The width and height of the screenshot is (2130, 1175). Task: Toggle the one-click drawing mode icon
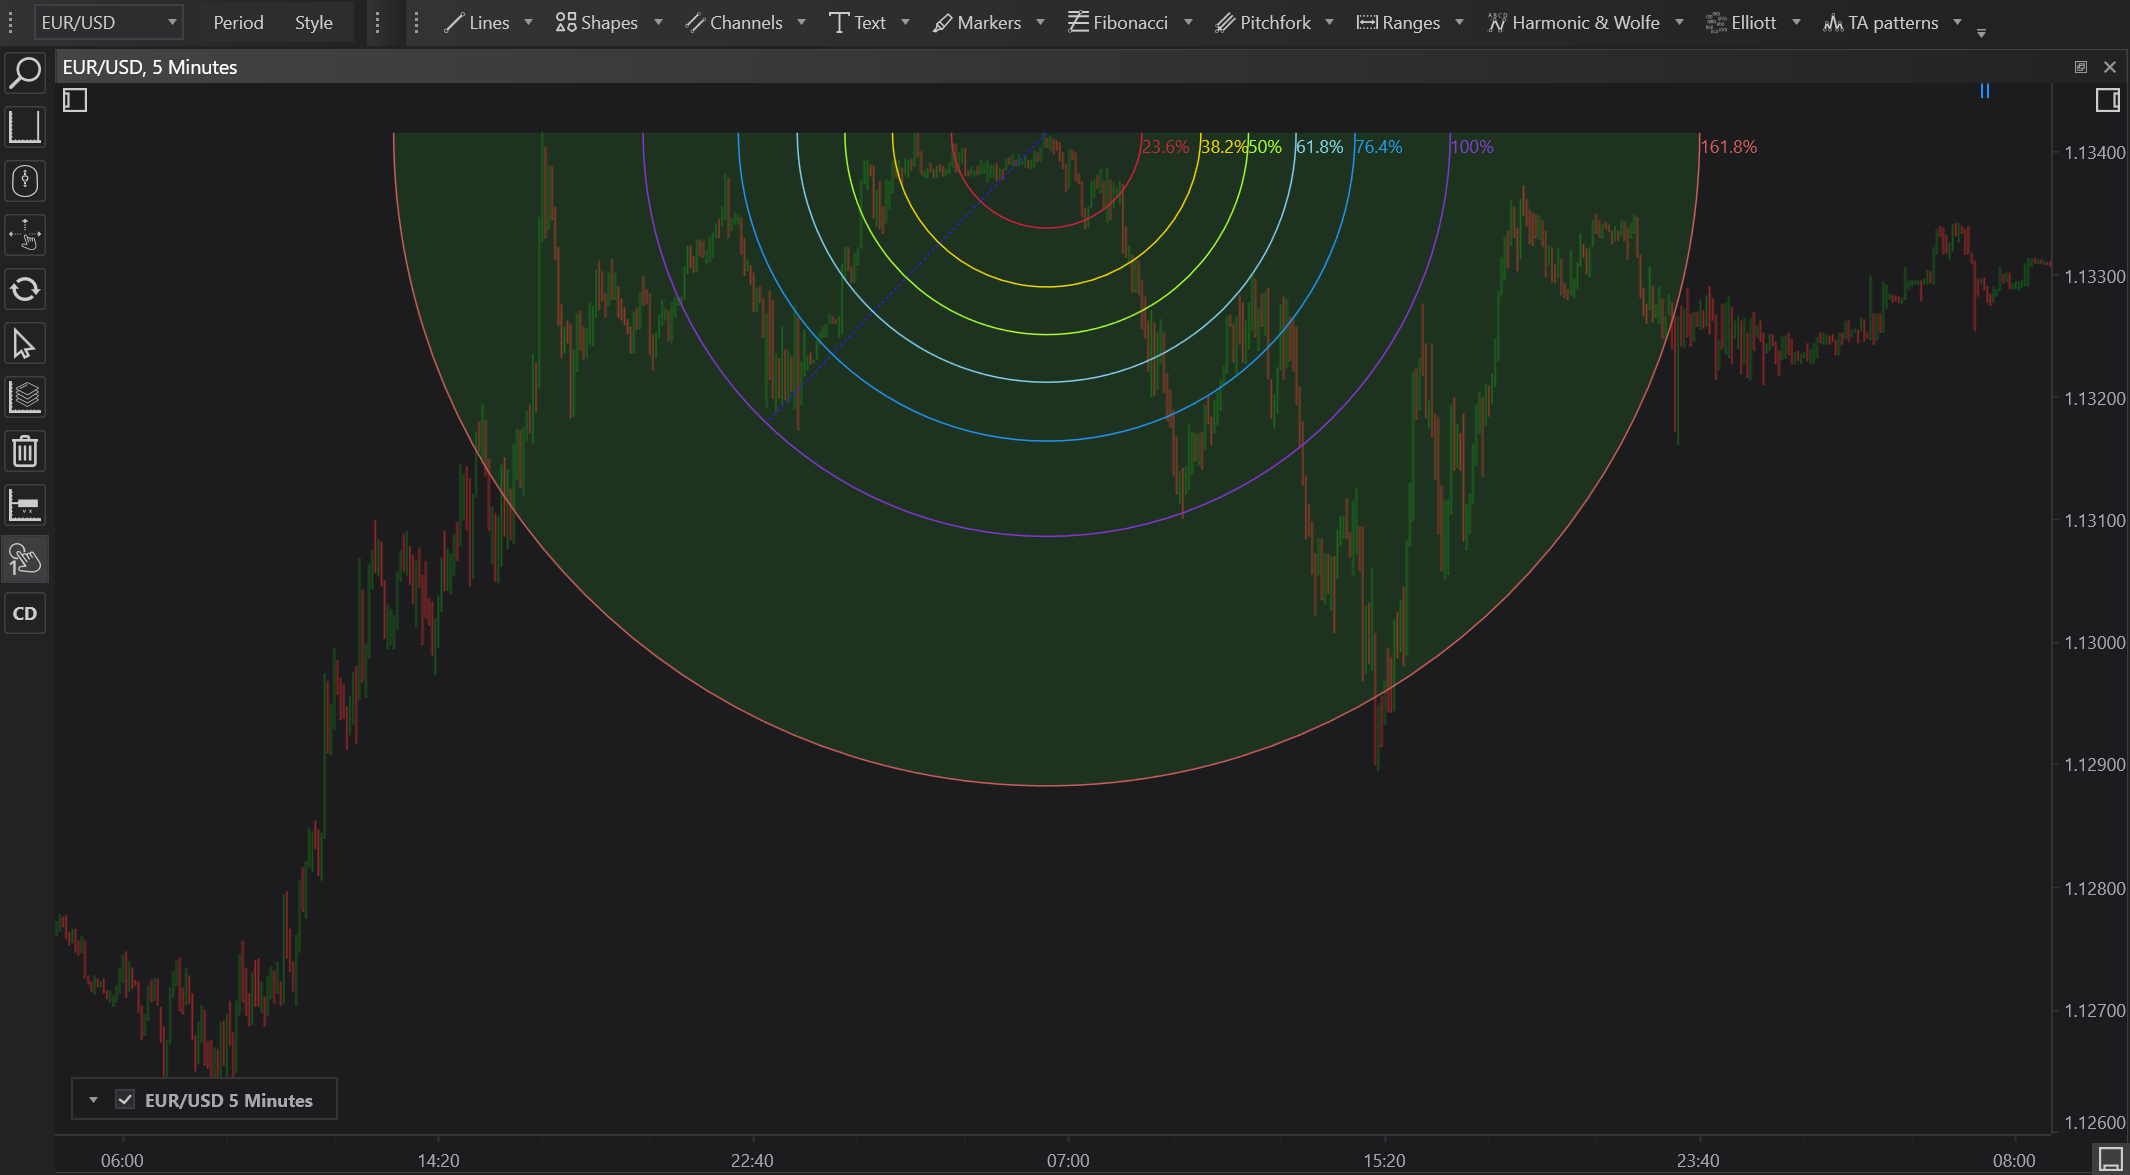point(25,560)
